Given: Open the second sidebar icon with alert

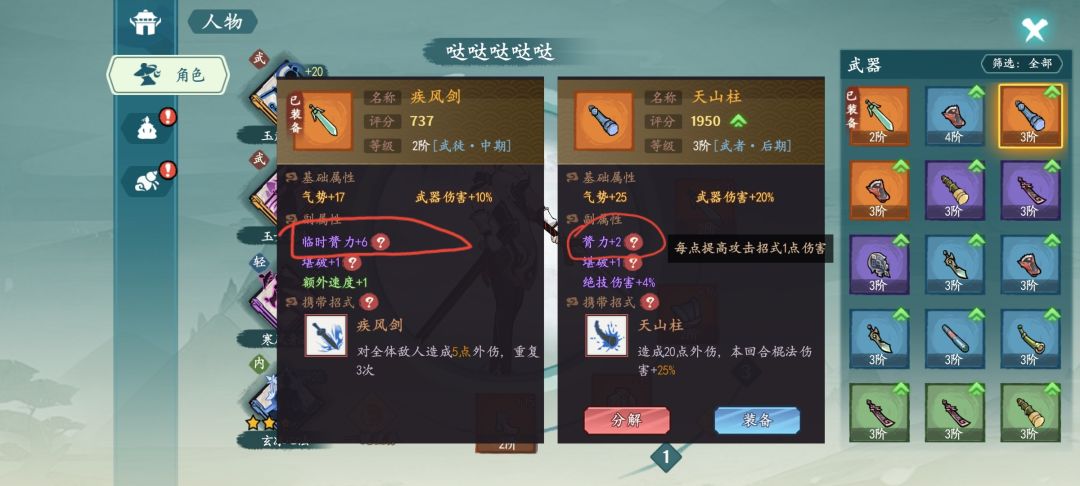Looking at the screenshot, I should coord(149,127).
